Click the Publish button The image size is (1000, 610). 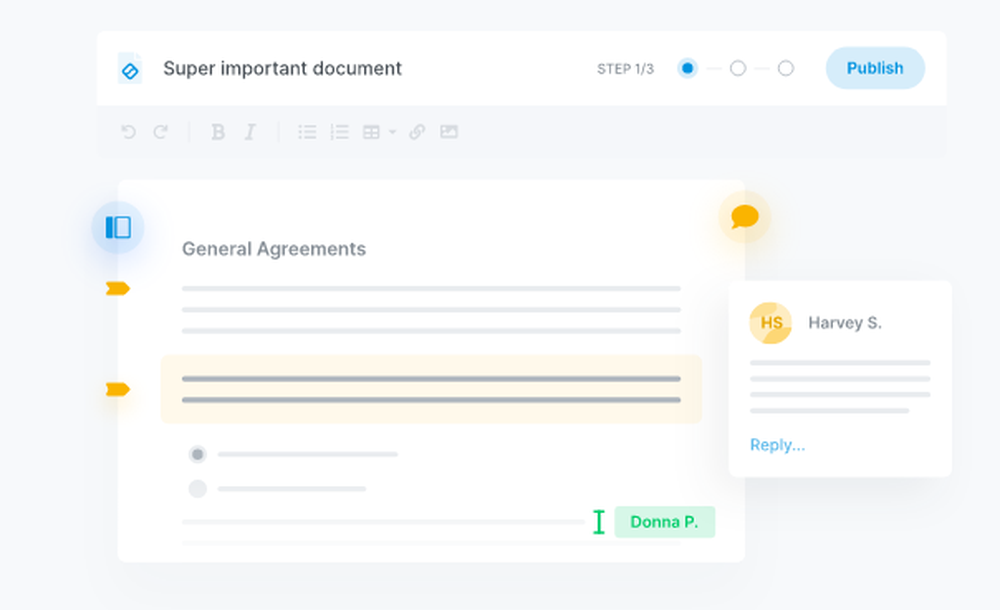pos(874,68)
